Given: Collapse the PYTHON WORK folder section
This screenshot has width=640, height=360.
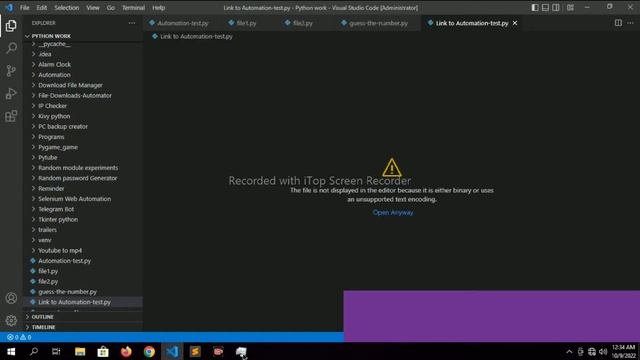Looking at the screenshot, I should pos(51,36).
